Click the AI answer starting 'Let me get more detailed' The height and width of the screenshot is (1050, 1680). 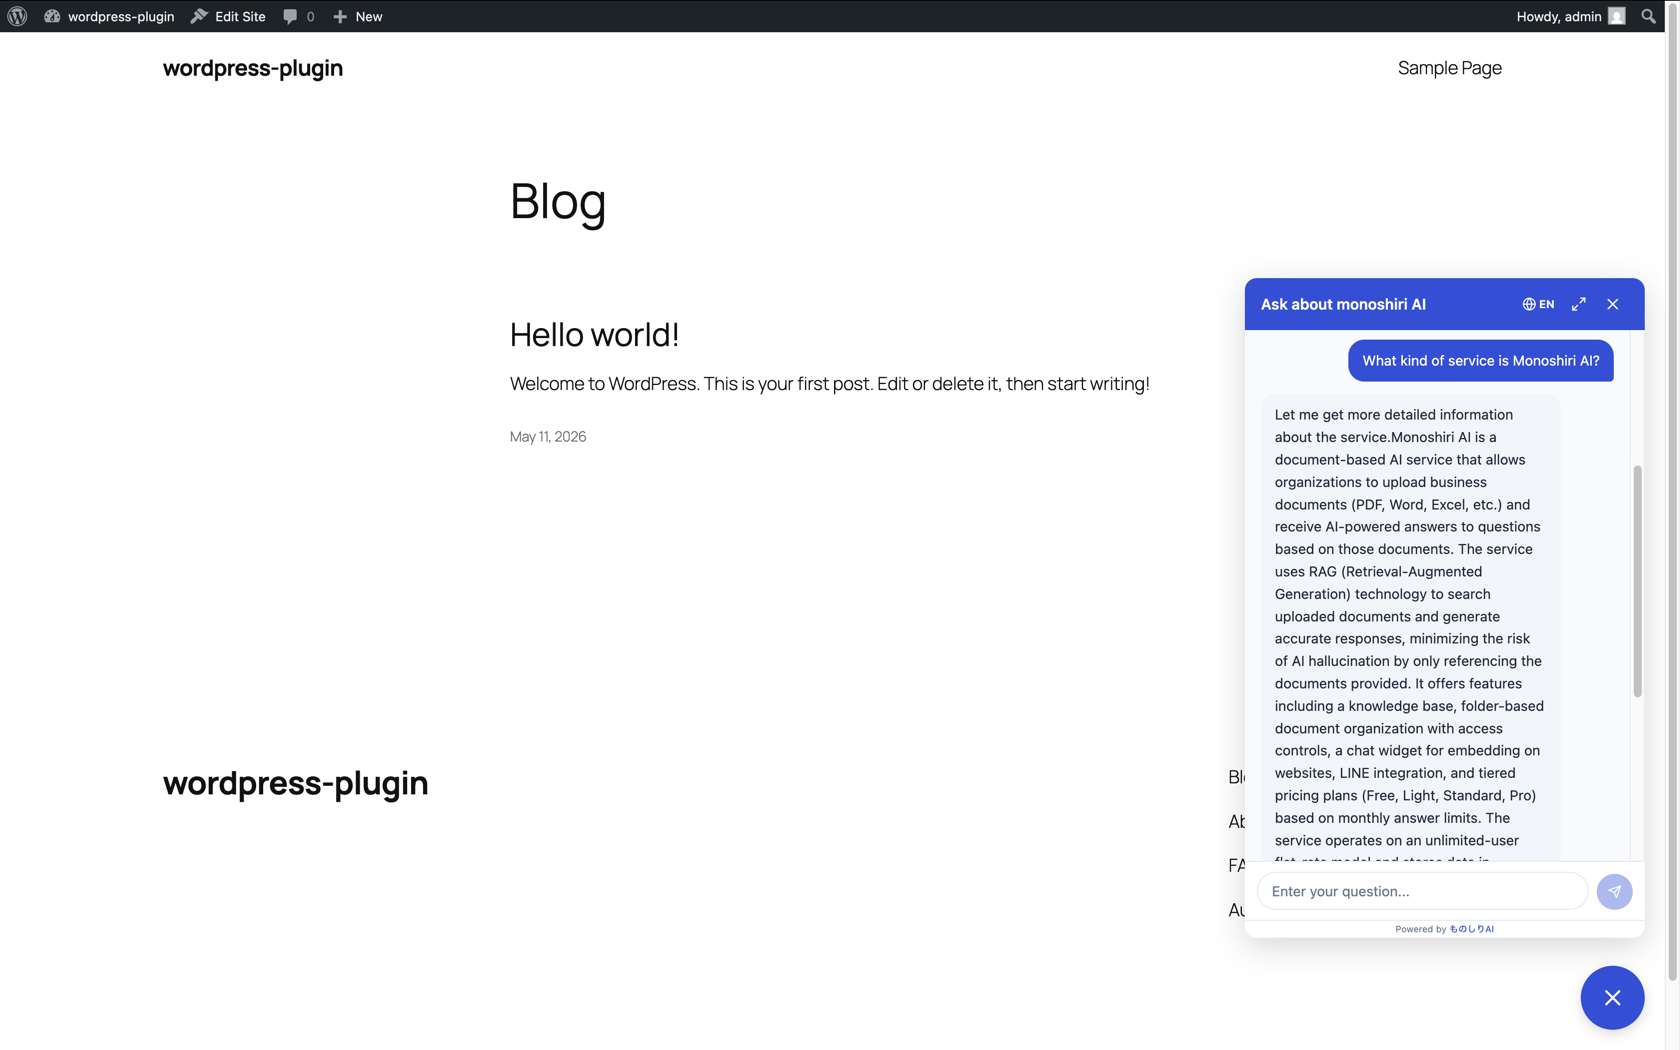tap(1410, 628)
